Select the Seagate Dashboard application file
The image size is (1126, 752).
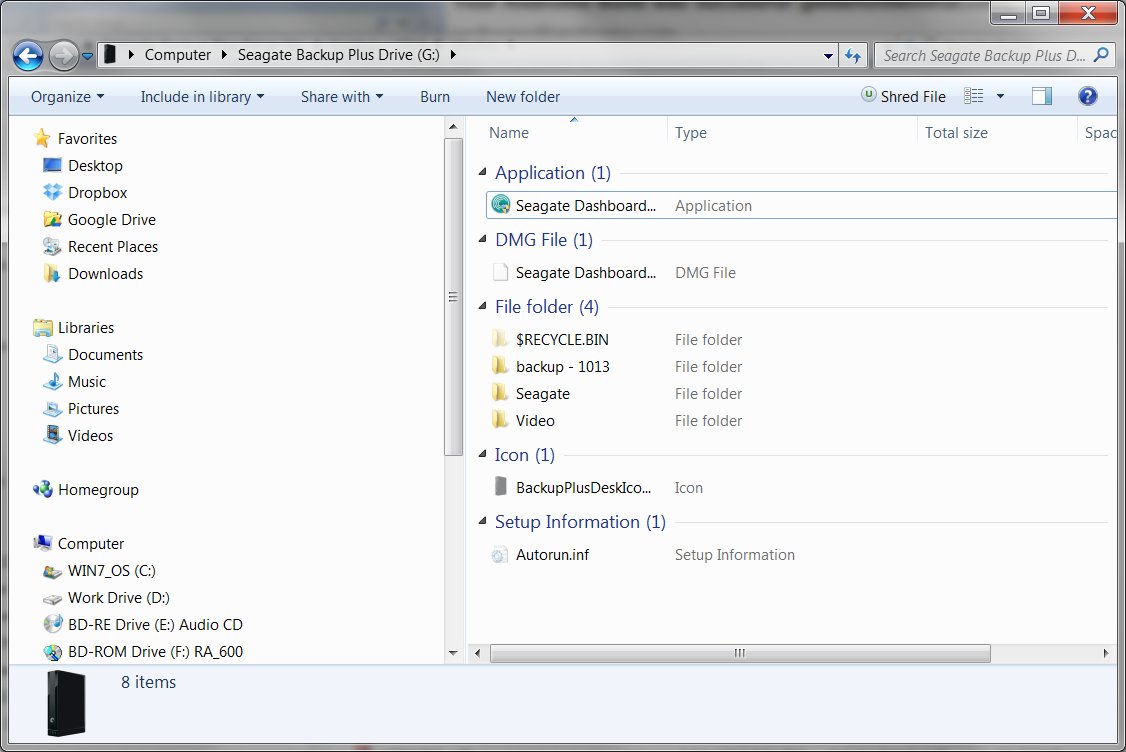(x=801, y=205)
